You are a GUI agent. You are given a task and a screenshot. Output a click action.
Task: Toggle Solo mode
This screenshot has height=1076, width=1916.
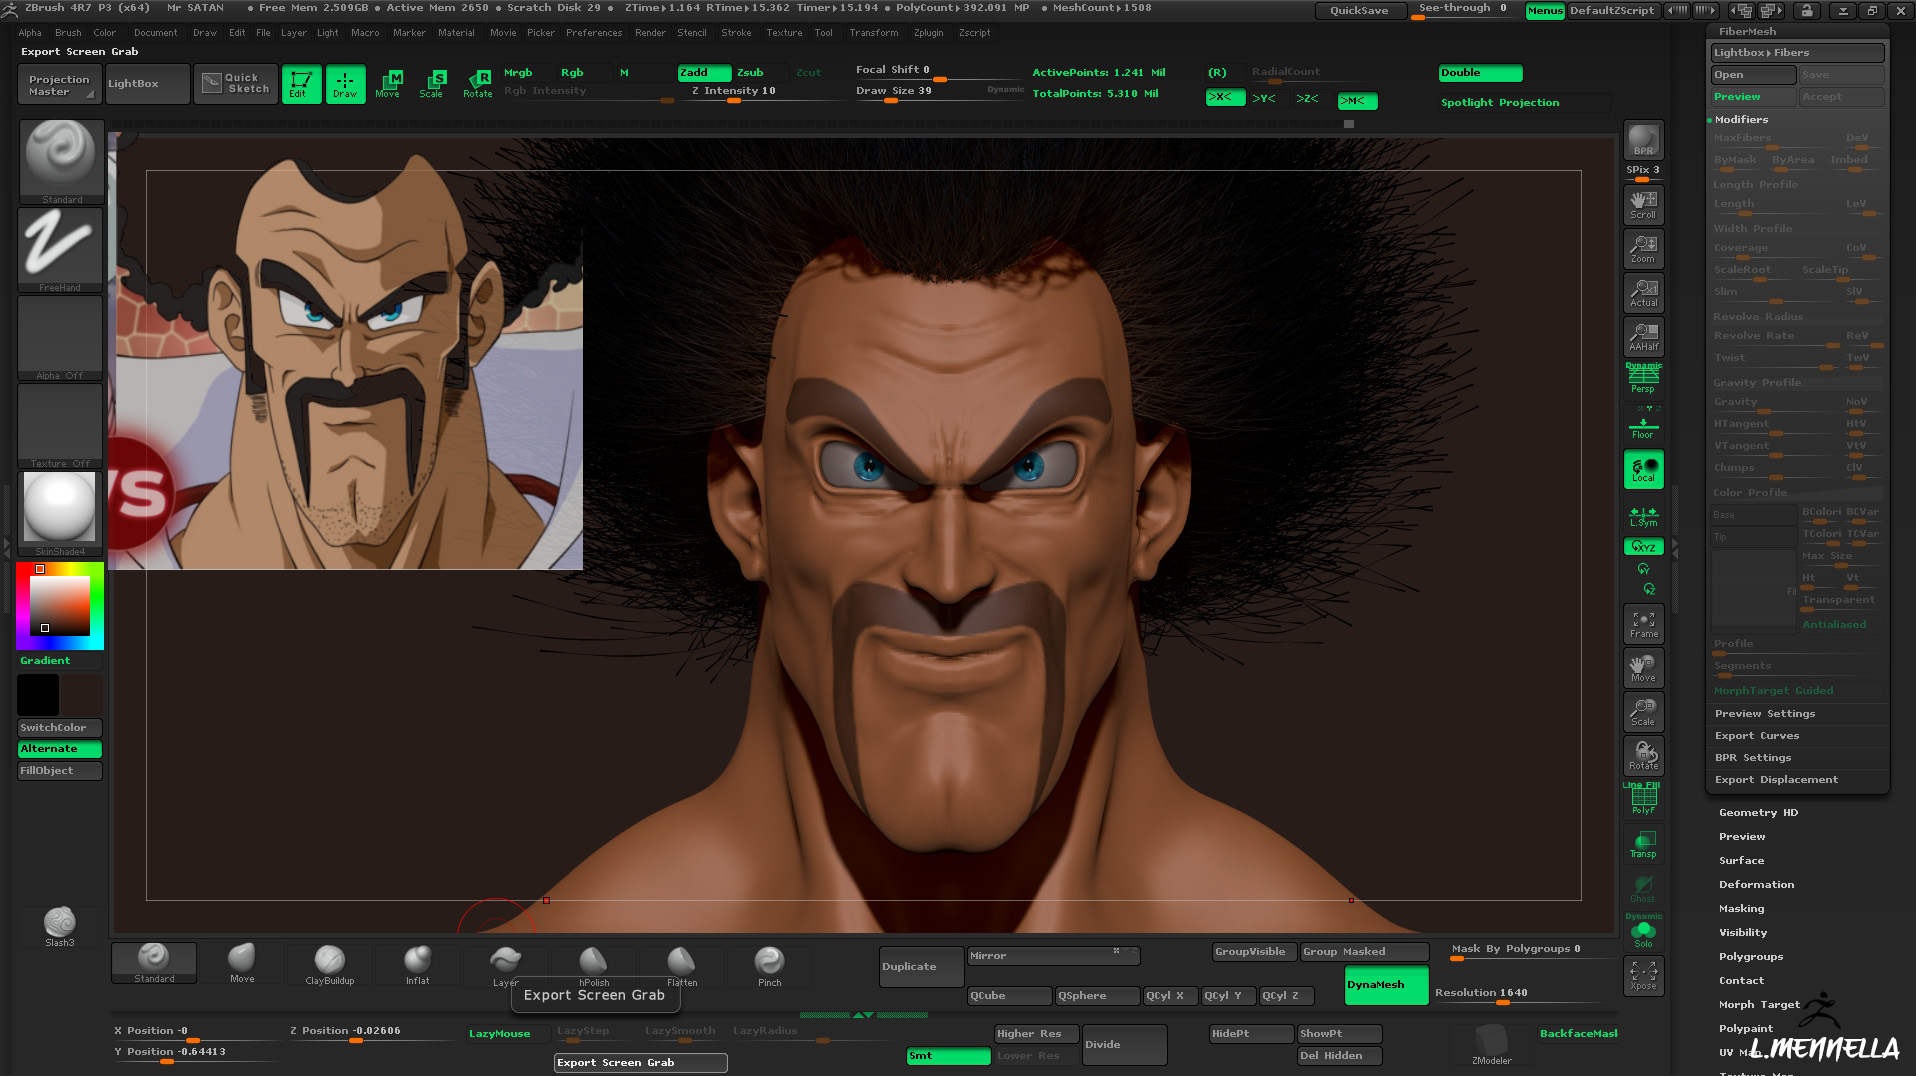(x=1643, y=931)
